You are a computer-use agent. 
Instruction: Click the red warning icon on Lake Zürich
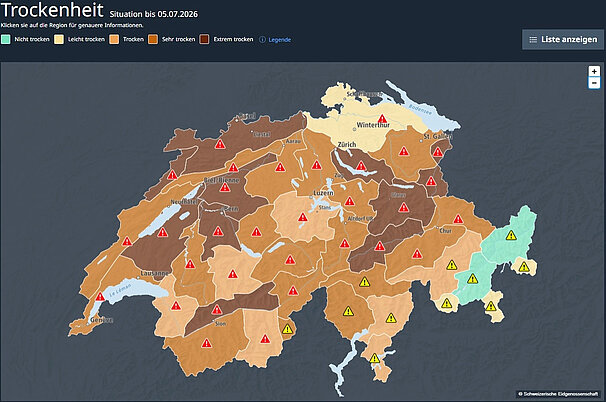(x=361, y=166)
